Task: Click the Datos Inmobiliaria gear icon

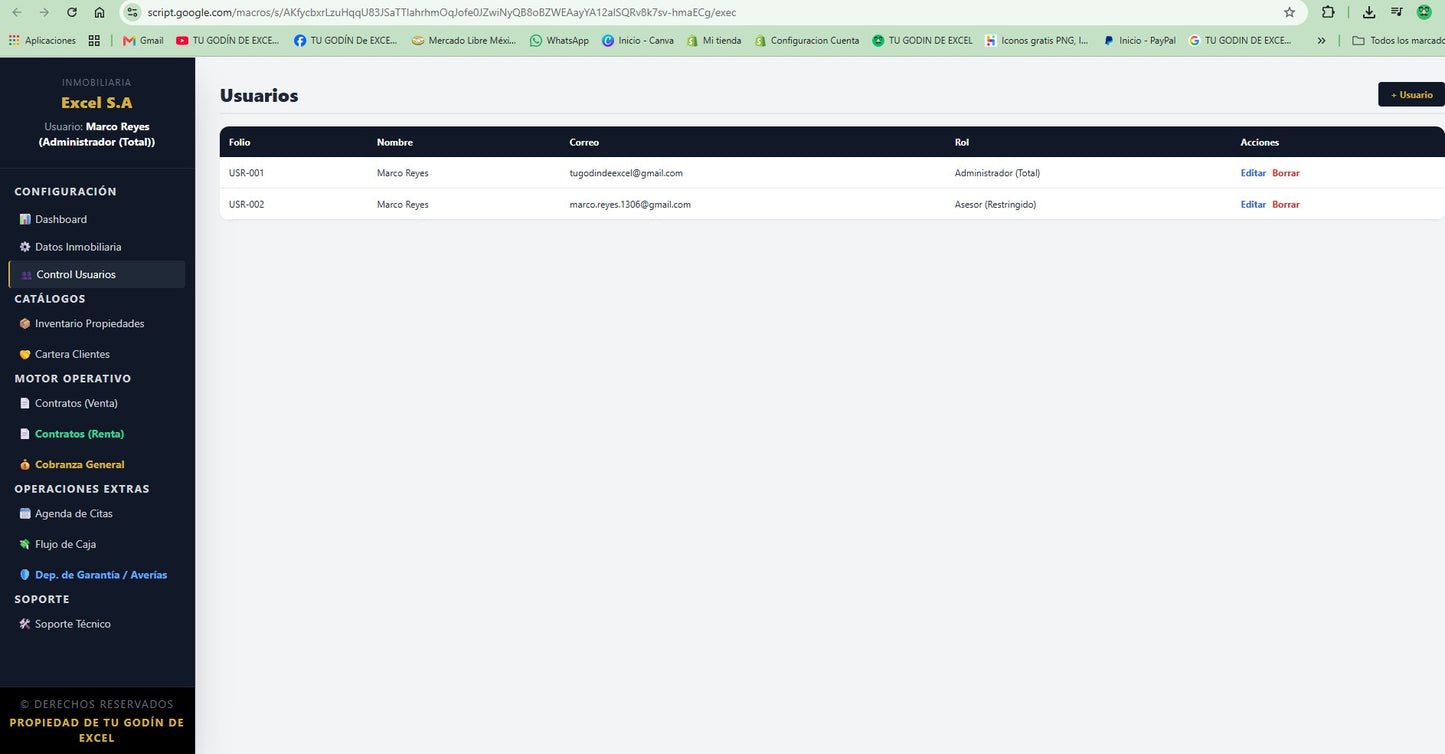Action: click(x=25, y=246)
